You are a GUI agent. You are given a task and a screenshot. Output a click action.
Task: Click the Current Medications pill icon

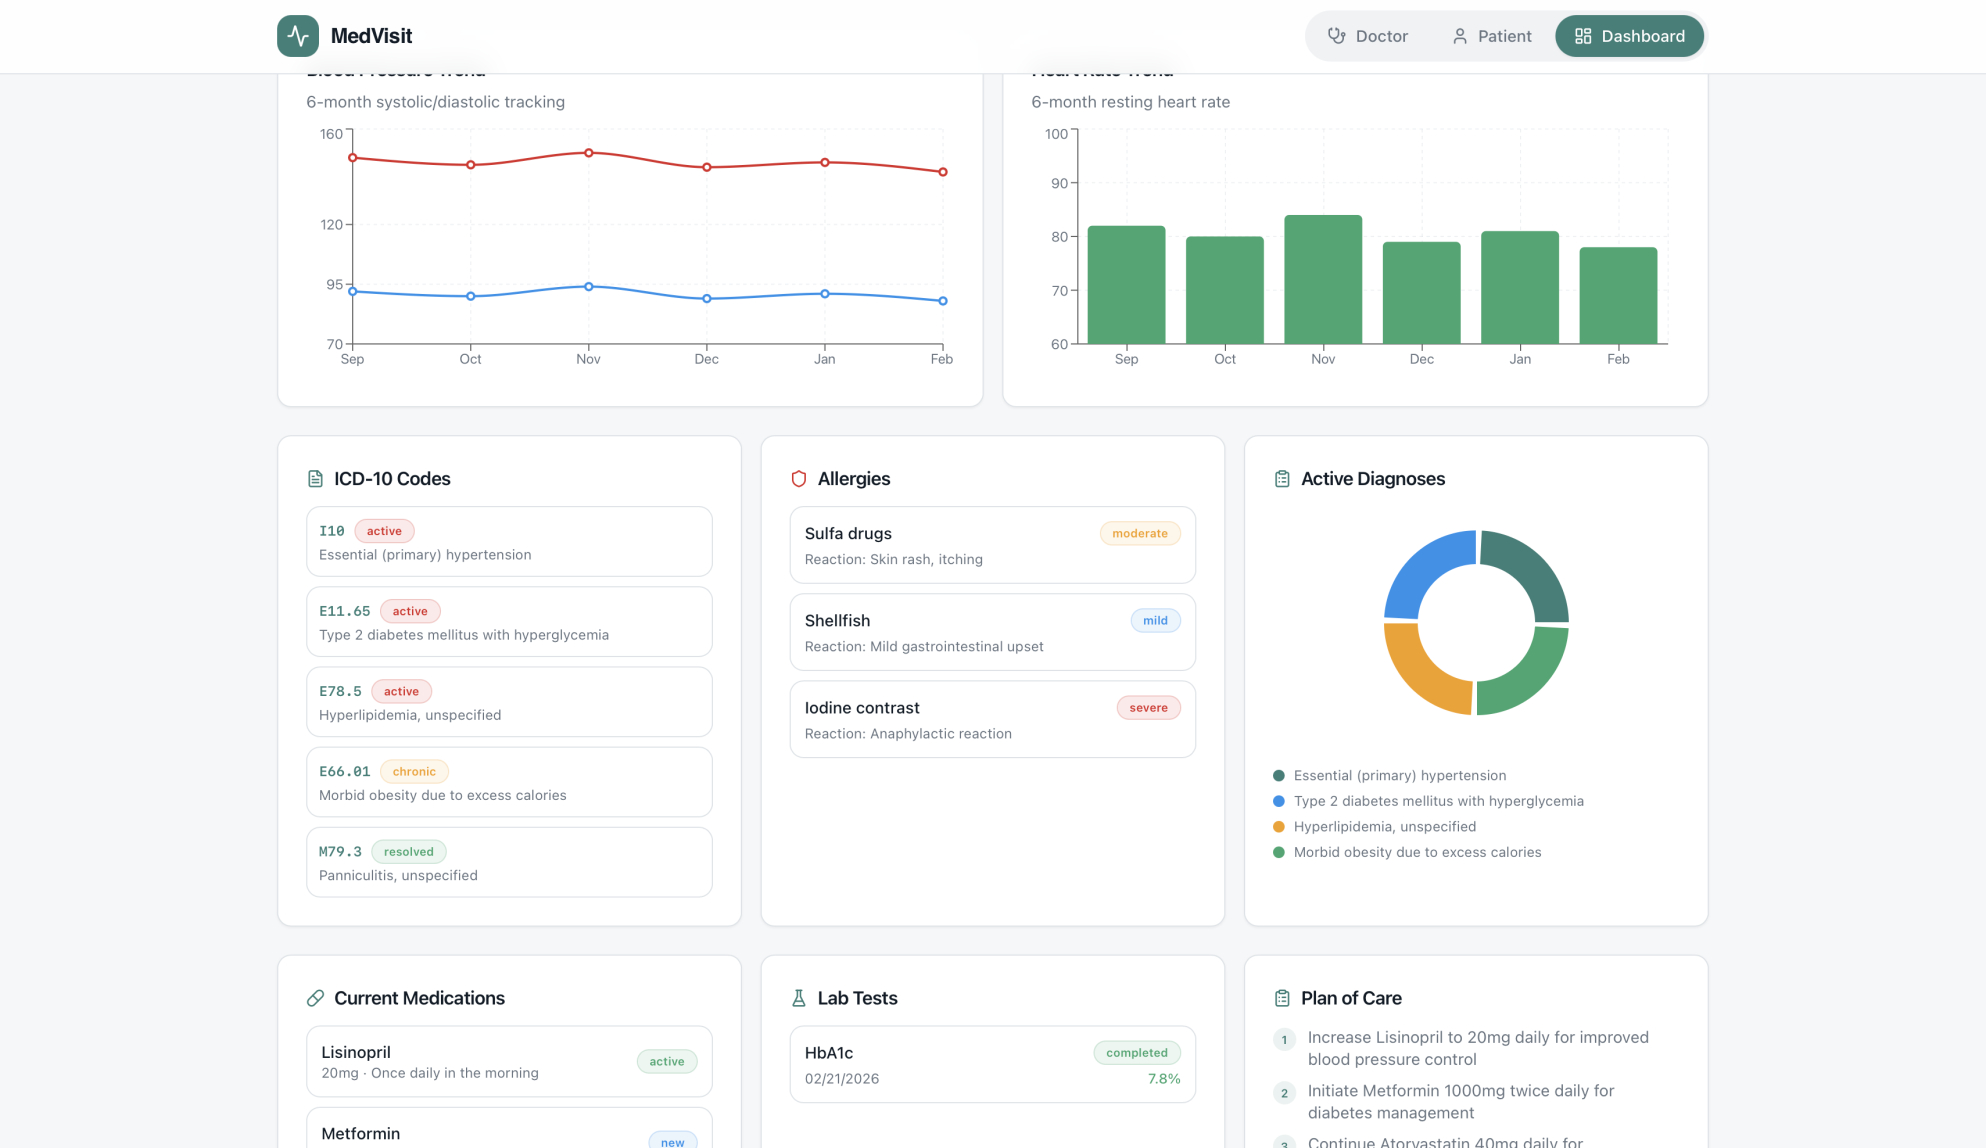[x=315, y=998]
